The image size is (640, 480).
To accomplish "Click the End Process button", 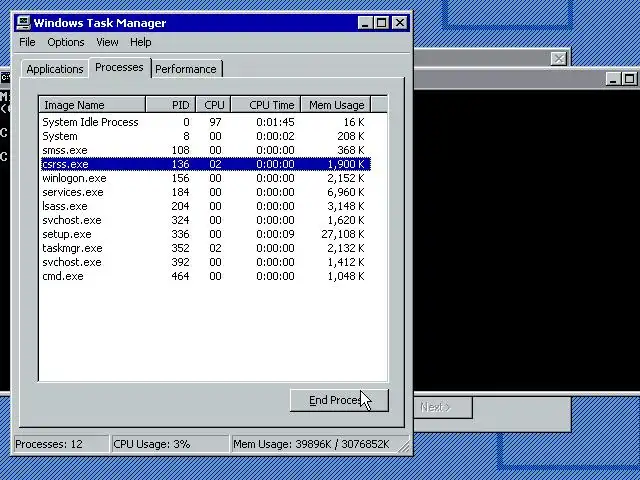I will tap(339, 400).
